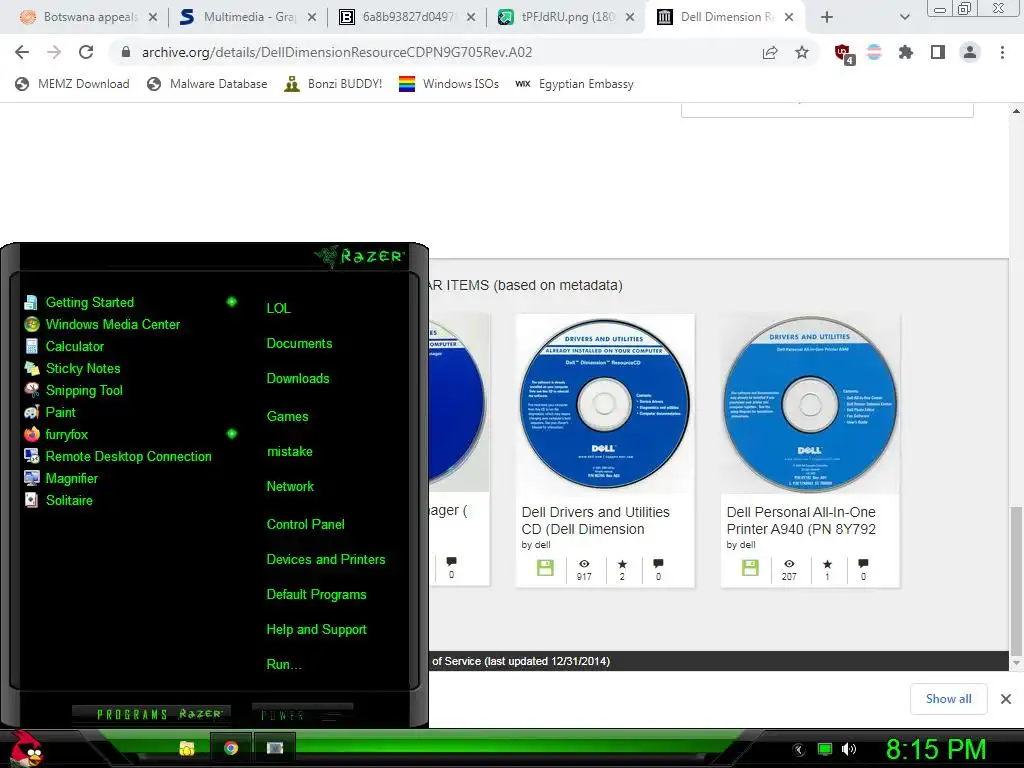Image resolution: width=1024 pixels, height=768 pixels.
Task: Open the Games folder
Action: [x=287, y=416]
